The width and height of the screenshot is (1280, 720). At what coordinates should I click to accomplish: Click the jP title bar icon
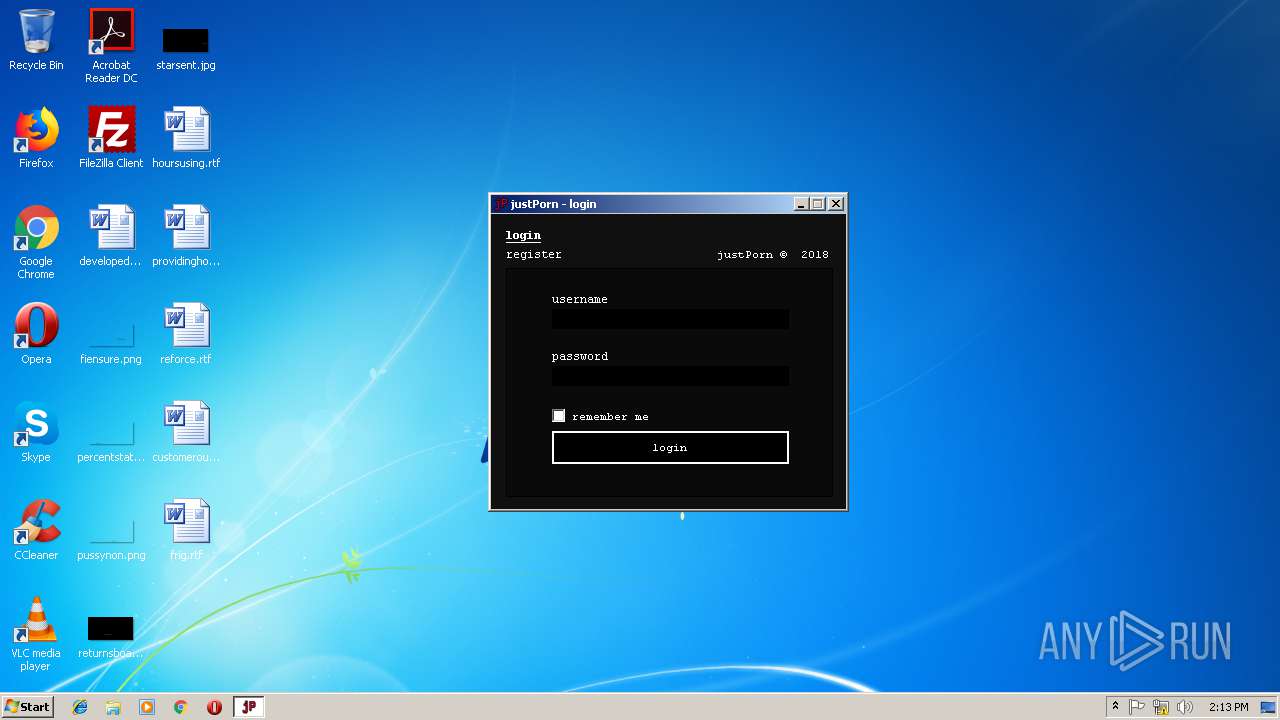tap(501, 204)
